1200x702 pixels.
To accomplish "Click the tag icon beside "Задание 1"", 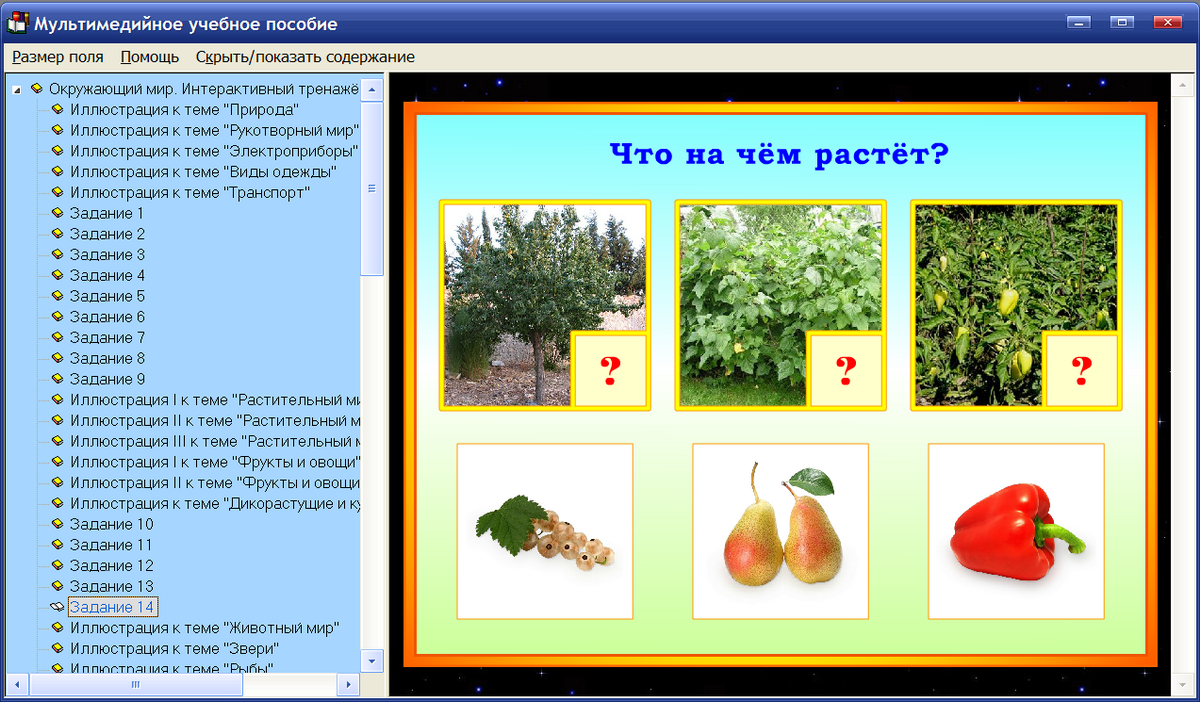I will pyautogui.click(x=58, y=213).
